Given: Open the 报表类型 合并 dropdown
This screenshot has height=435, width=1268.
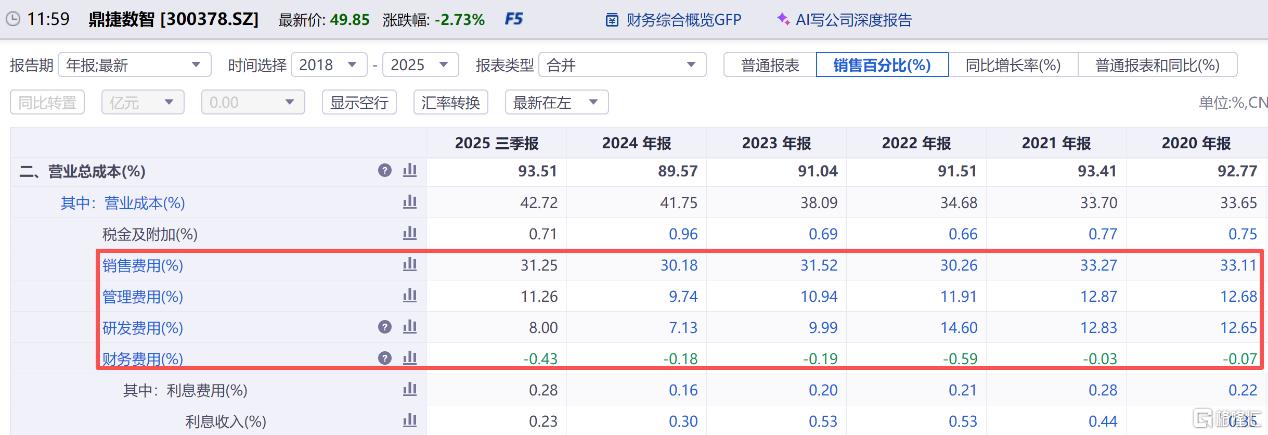Looking at the screenshot, I should coord(622,65).
